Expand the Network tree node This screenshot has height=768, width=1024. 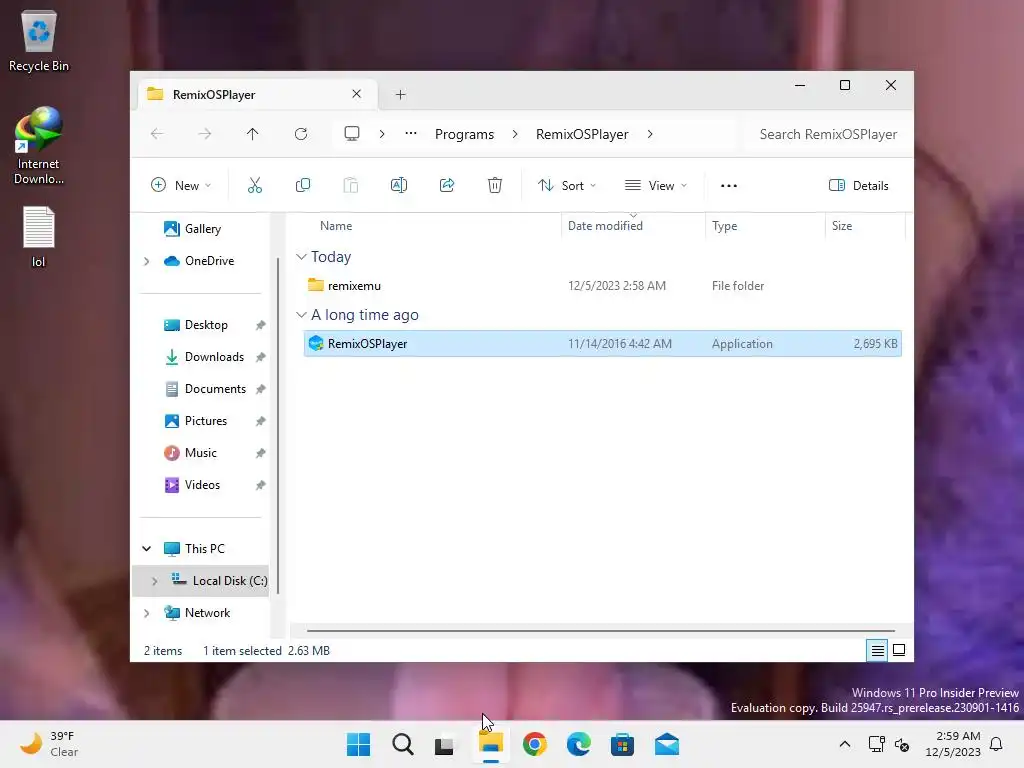[x=146, y=613]
